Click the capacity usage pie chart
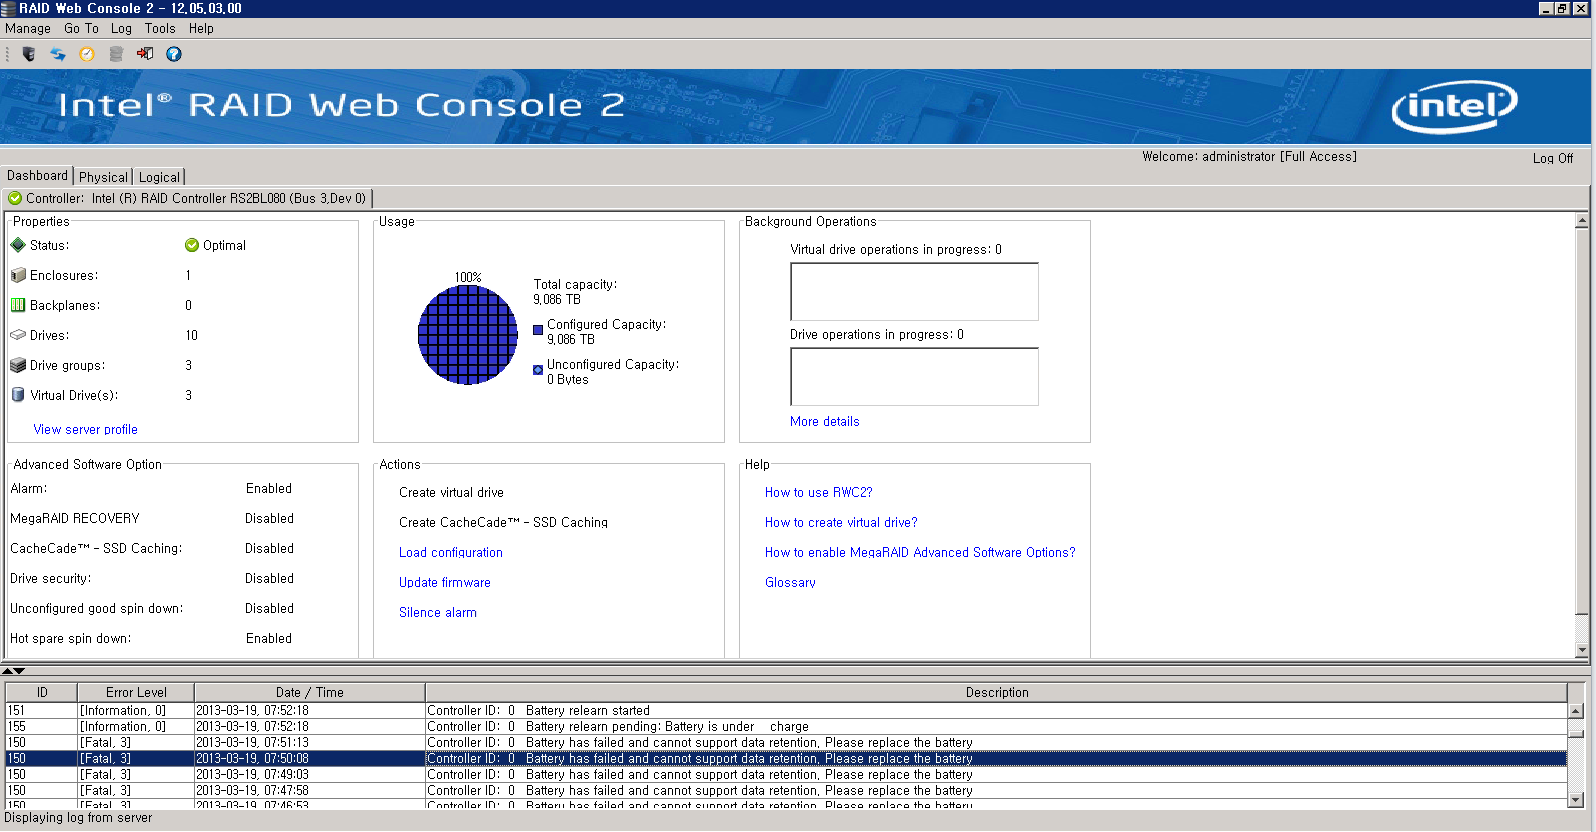This screenshot has width=1596, height=832. tap(468, 335)
